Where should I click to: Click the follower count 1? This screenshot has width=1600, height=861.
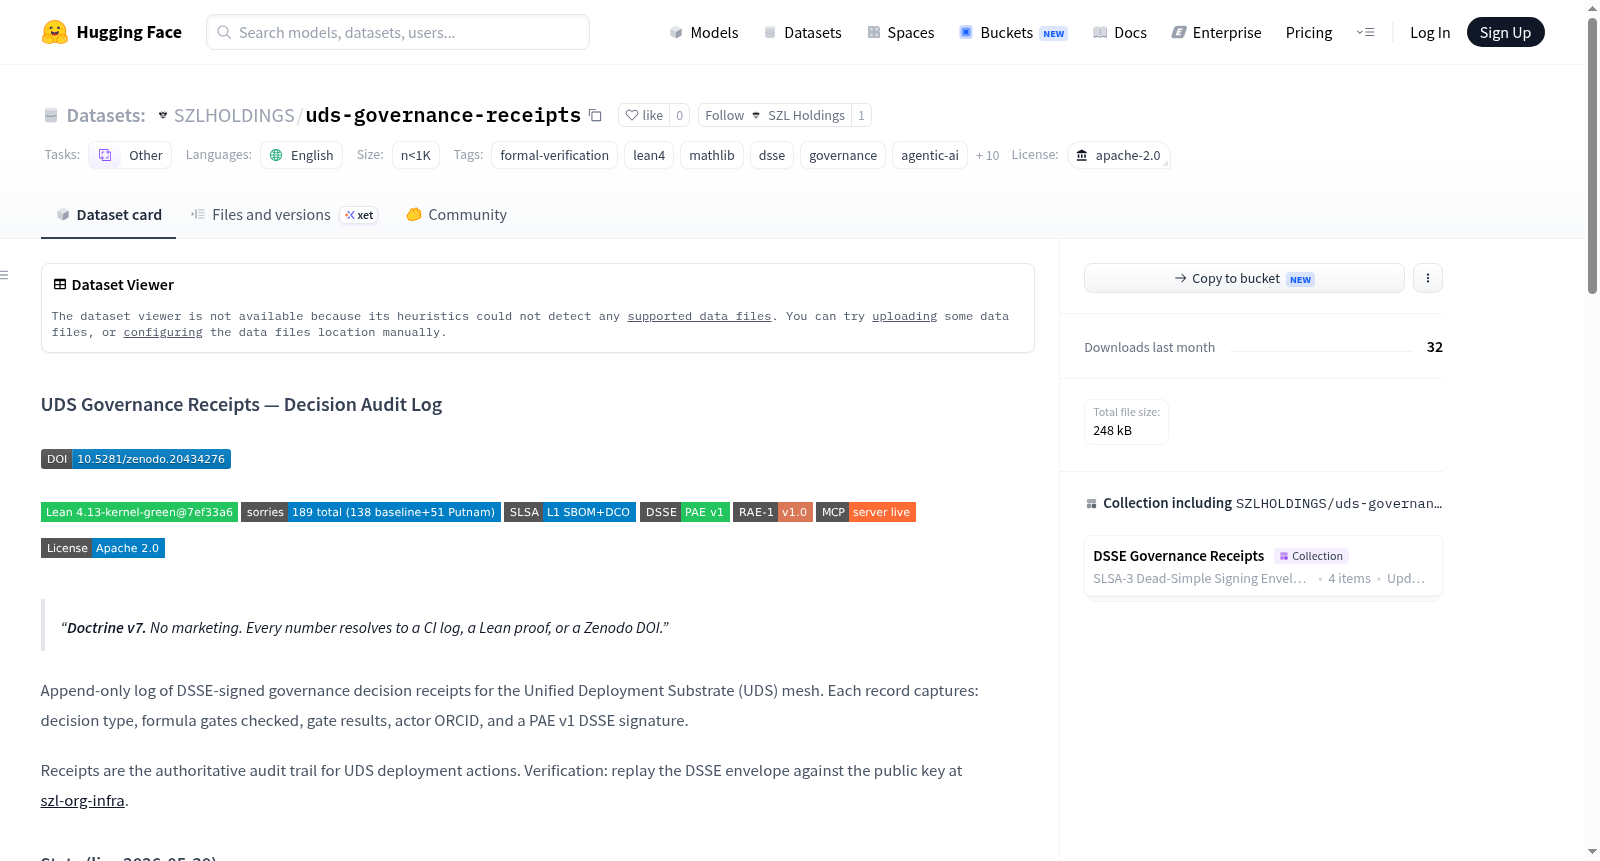[861, 115]
